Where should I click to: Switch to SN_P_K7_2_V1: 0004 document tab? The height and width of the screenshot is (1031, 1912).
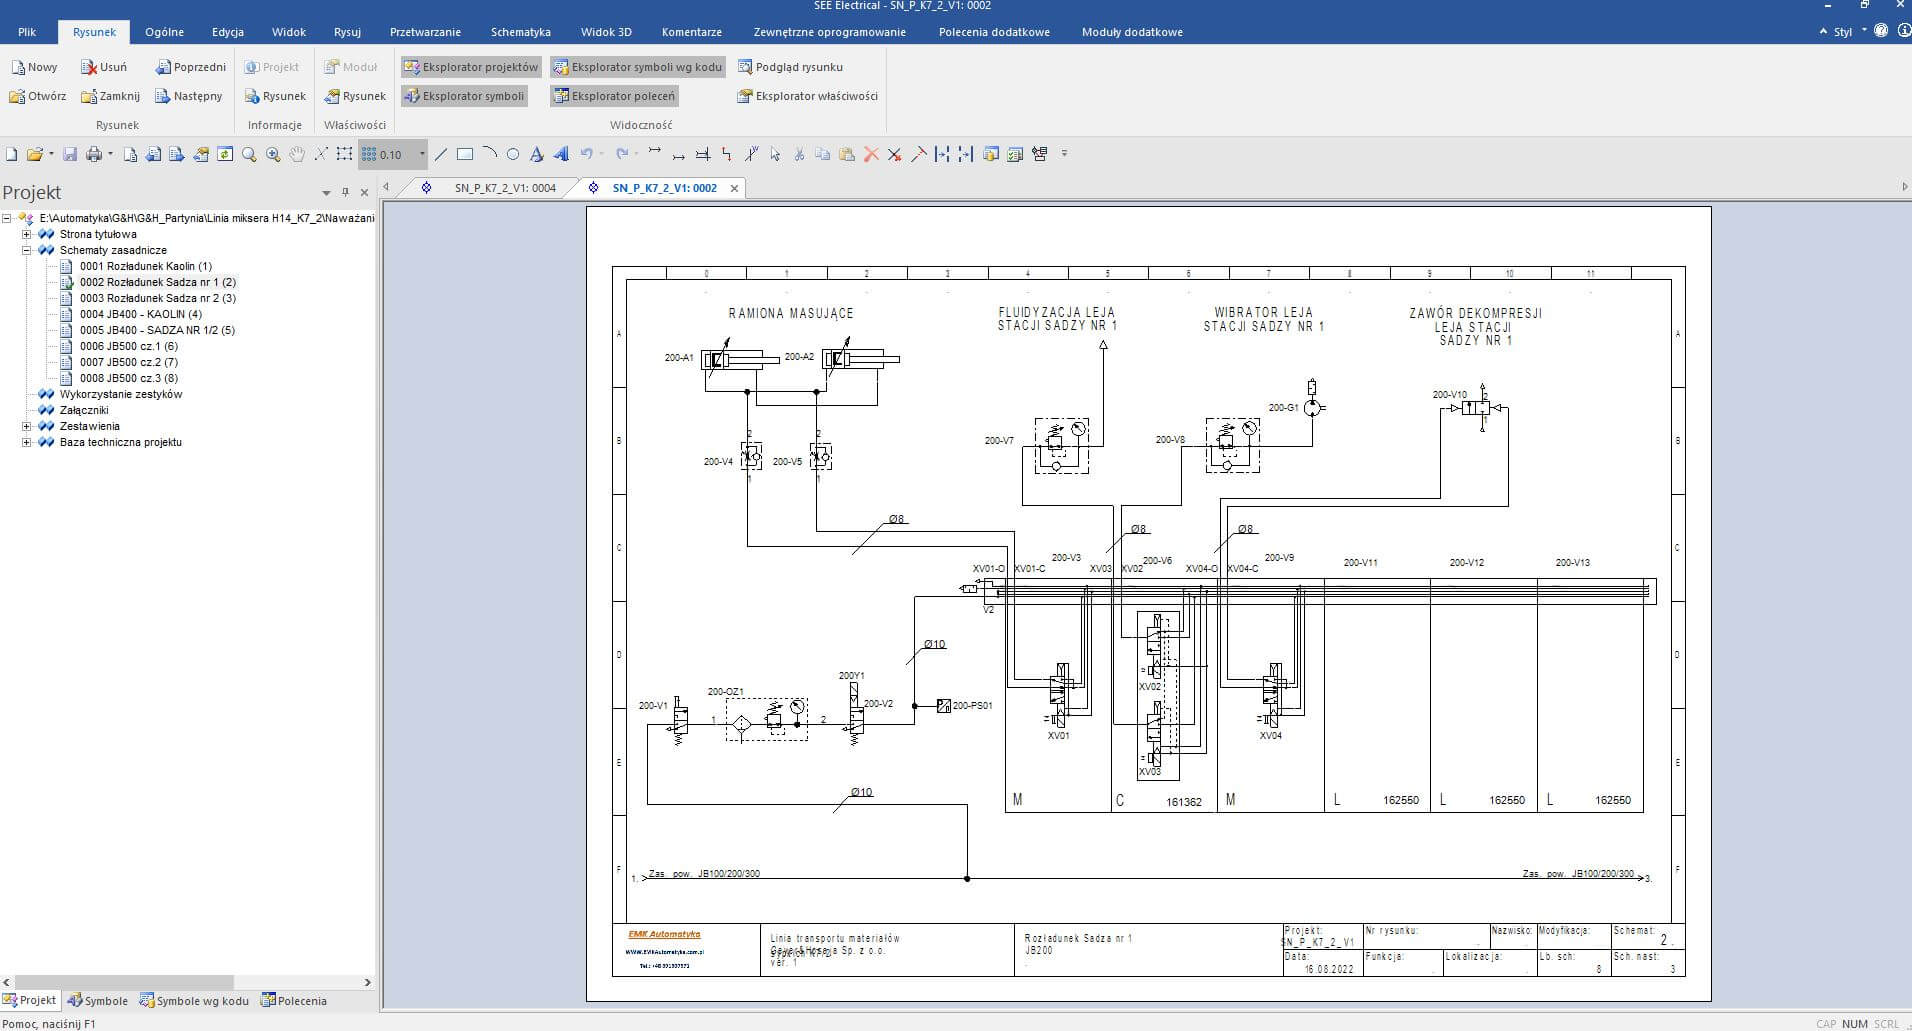(504, 188)
